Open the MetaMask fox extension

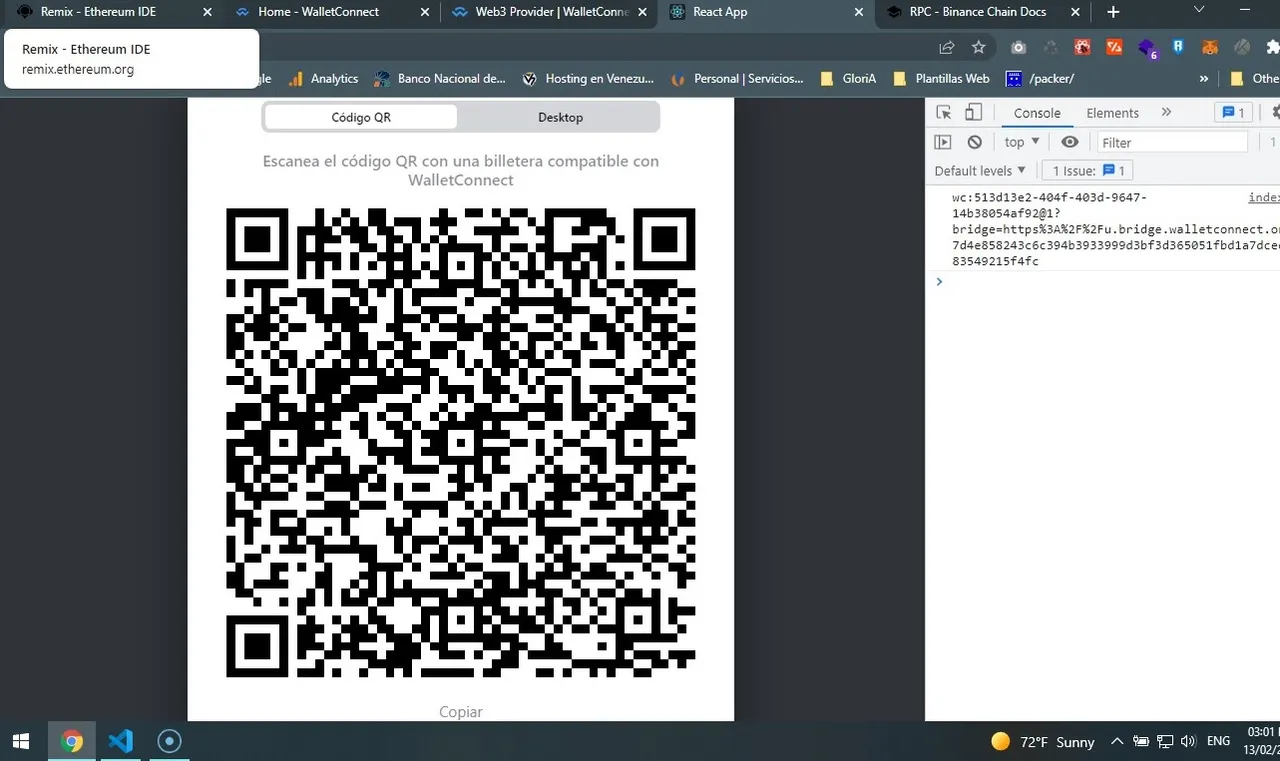point(1210,47)
